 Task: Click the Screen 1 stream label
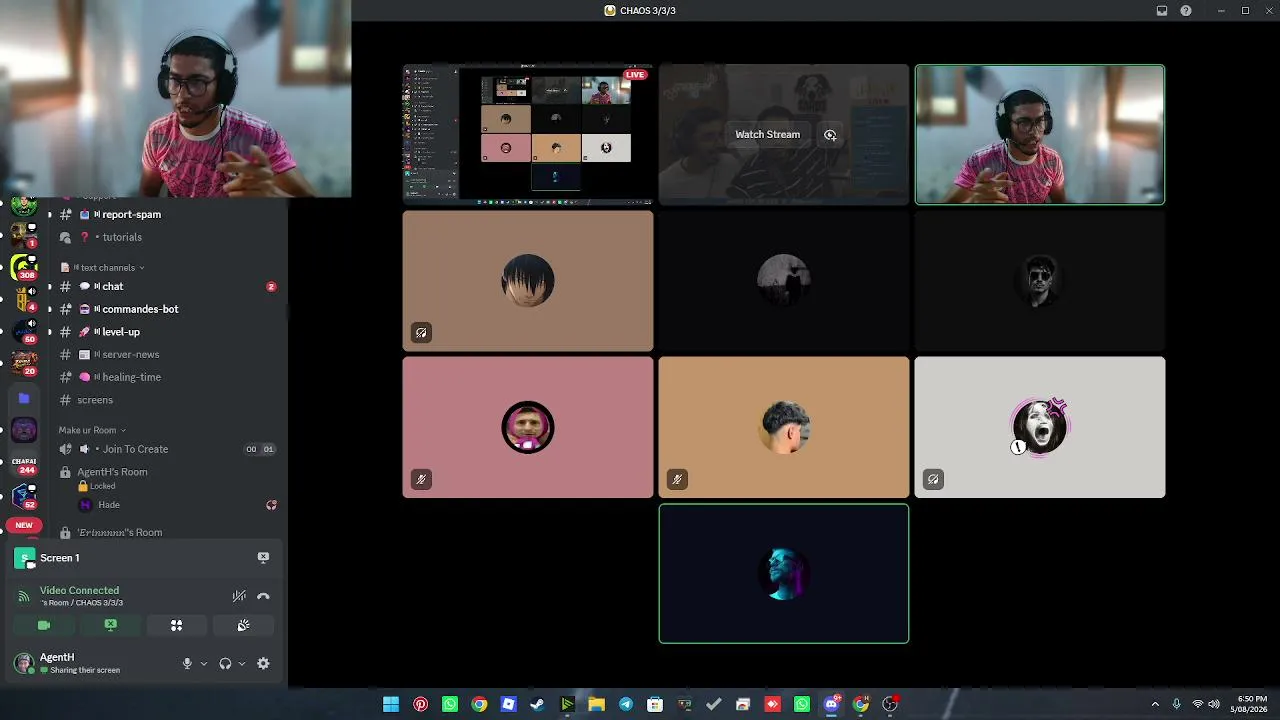pos(59,558)
